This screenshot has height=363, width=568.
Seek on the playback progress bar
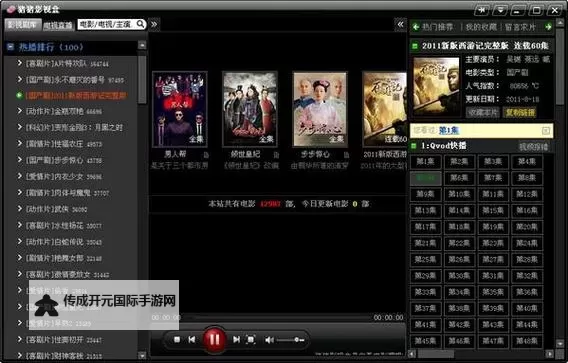pyautogui.click(x=277, y=317)
